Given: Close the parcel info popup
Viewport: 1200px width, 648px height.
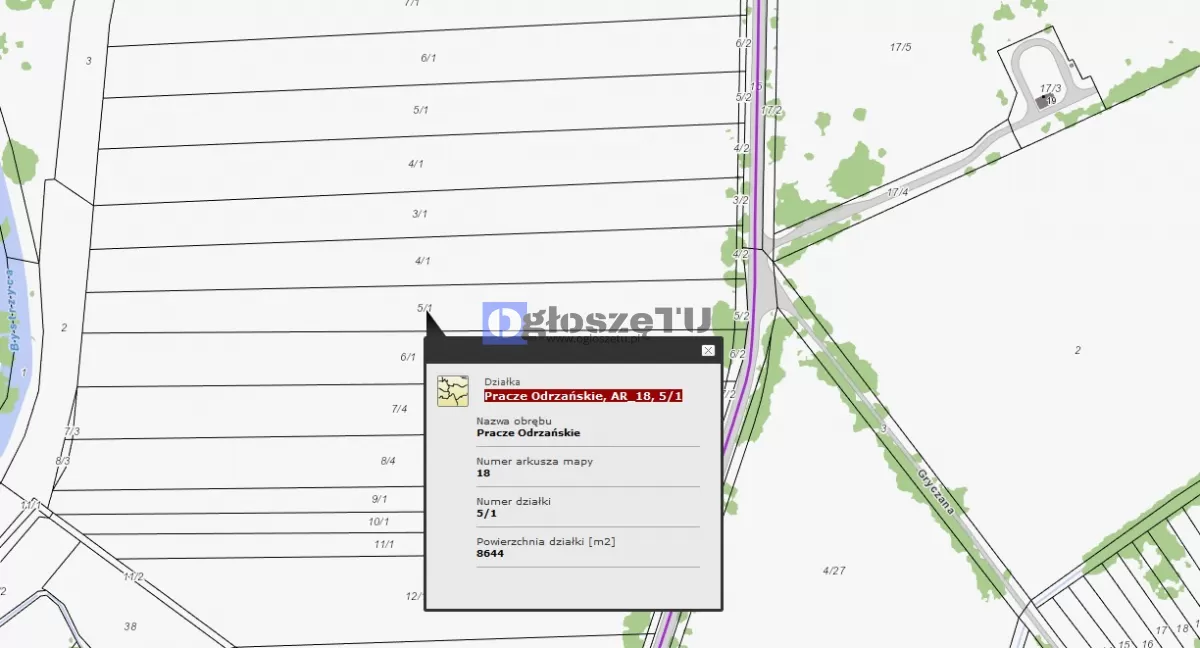Looking at the screenshot, I should (x=708, y=350).
